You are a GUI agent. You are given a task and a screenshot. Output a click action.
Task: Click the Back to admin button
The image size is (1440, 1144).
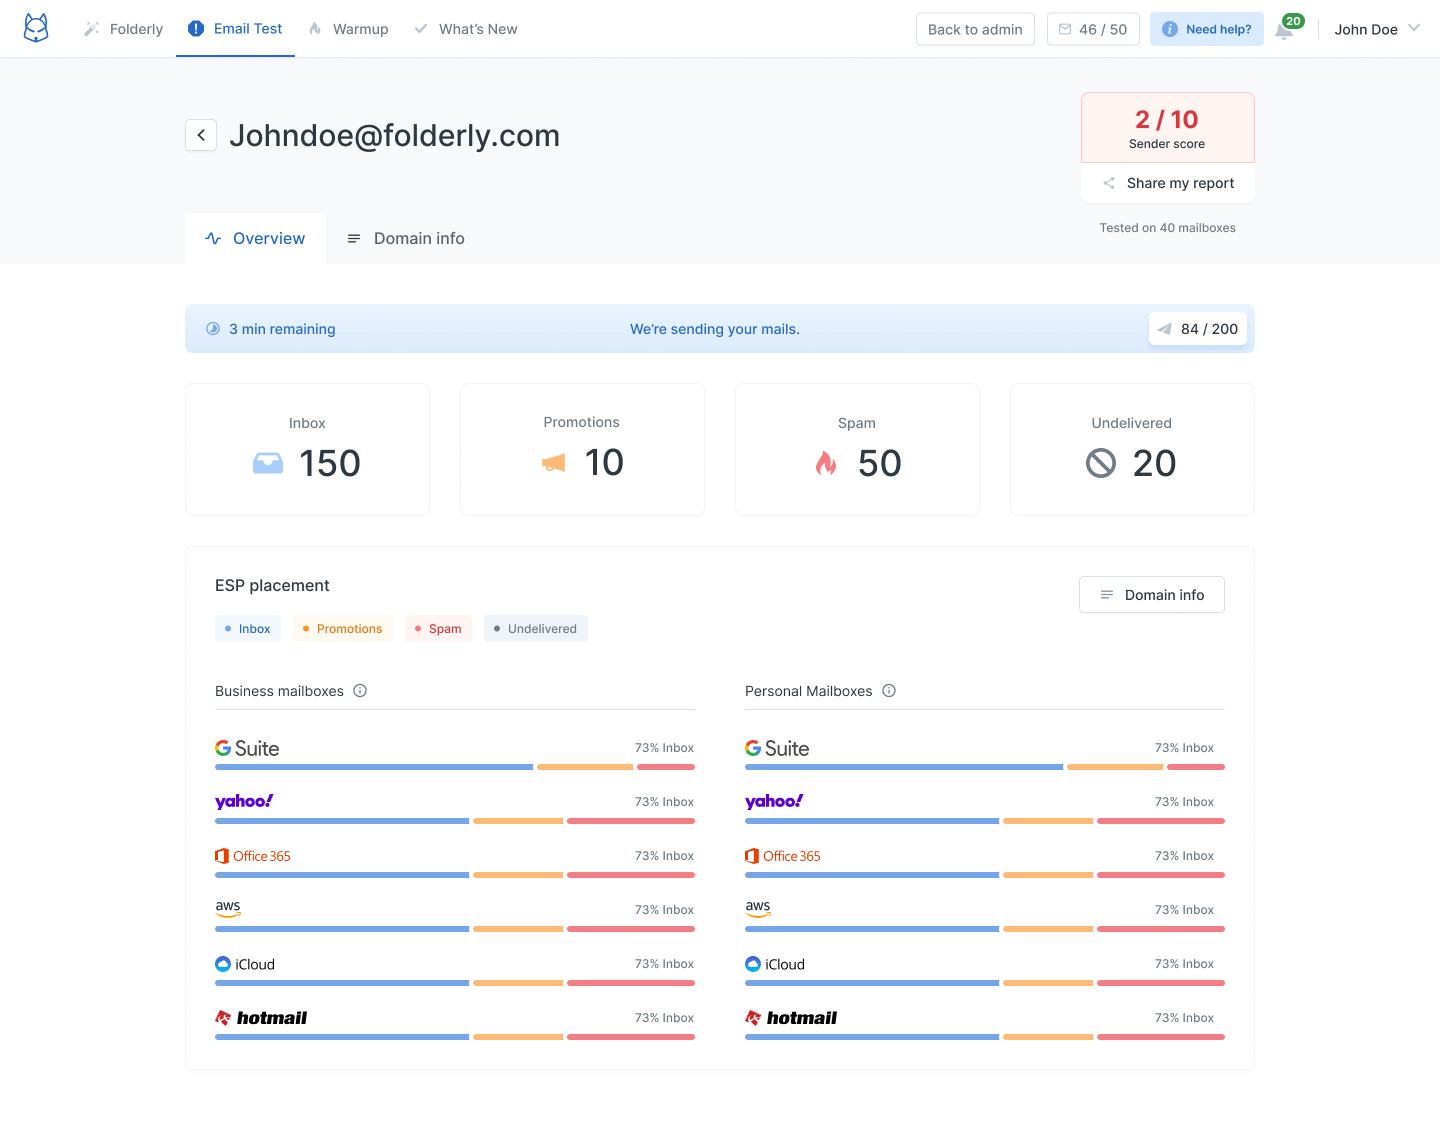tap(974, 28)
